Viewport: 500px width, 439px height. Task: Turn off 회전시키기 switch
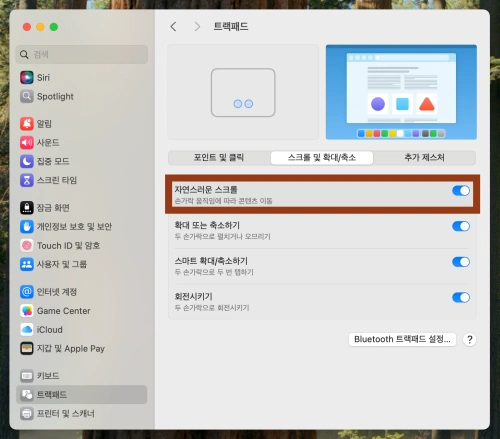point(461,297)
